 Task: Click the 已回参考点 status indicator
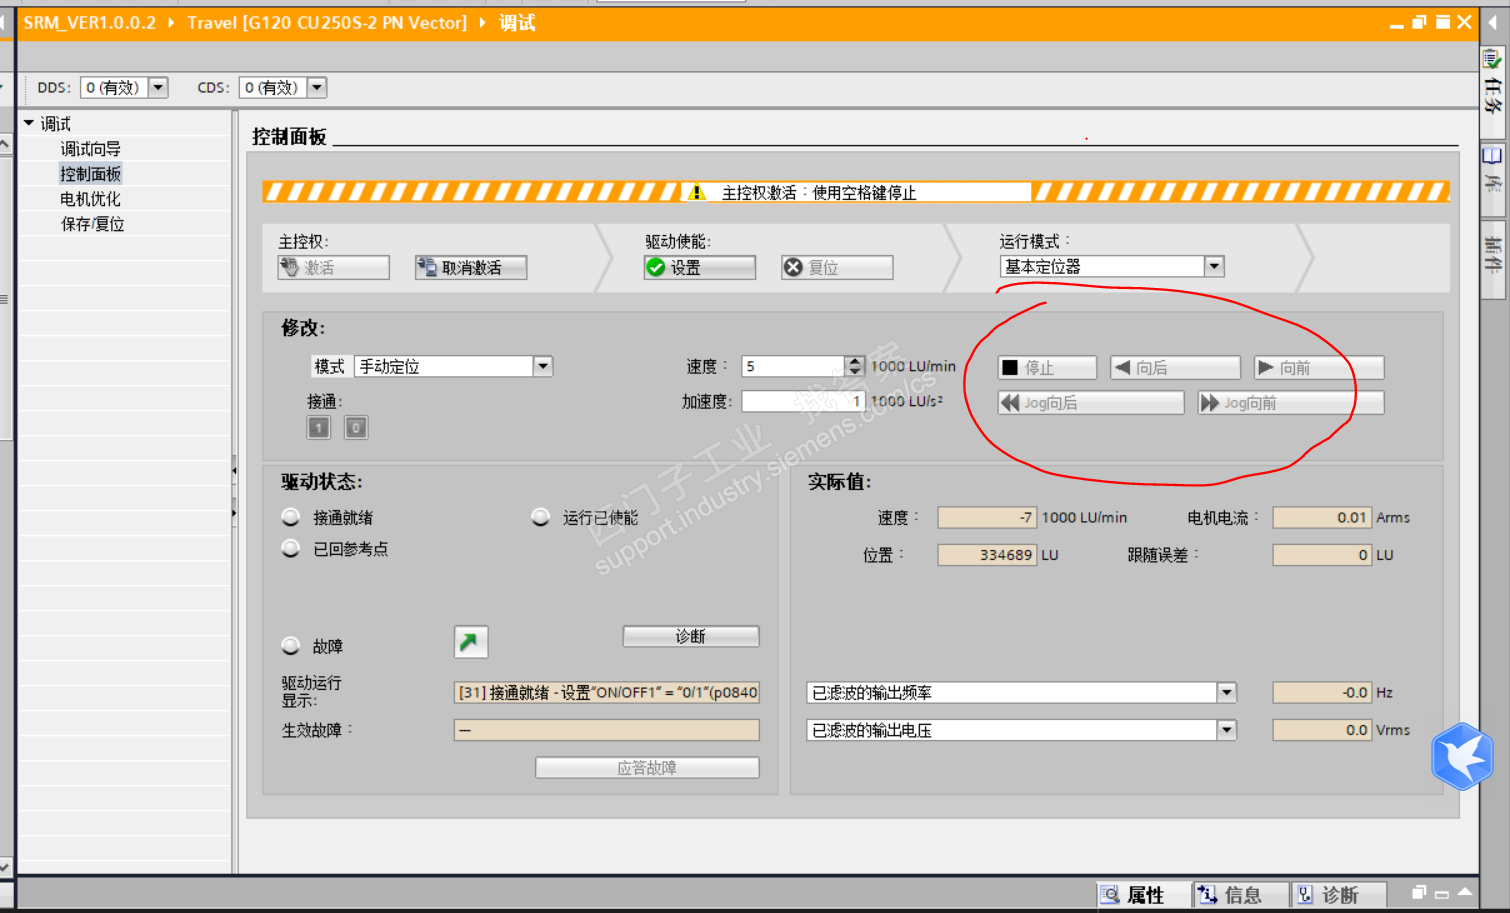tap(291, 548)
